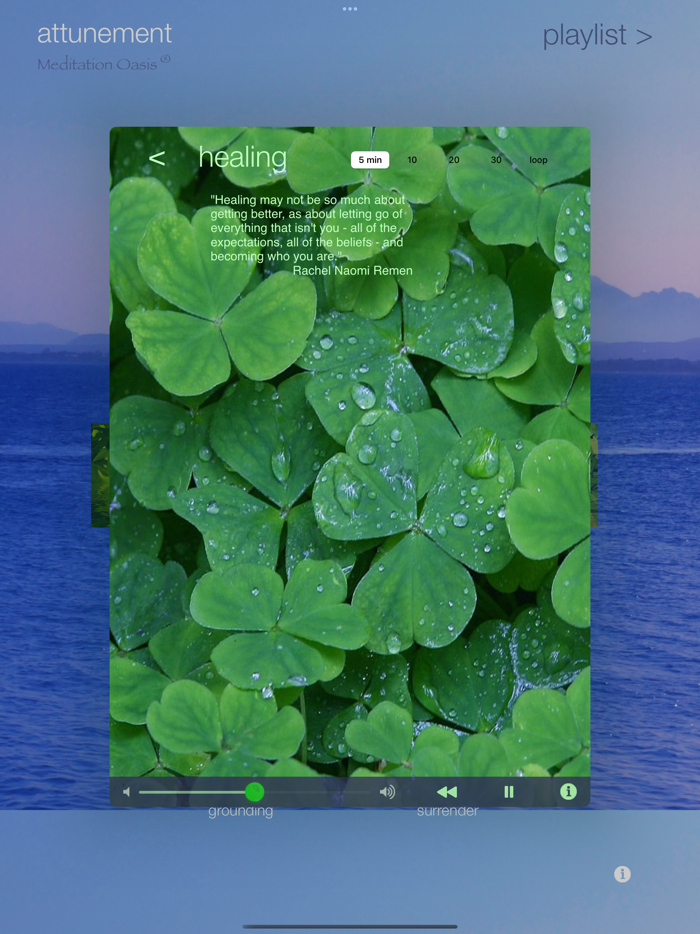This screenshot has height=934, width=700.
Task: Go back using the < arrow beside healing
Action: click(x=157, y=158)
